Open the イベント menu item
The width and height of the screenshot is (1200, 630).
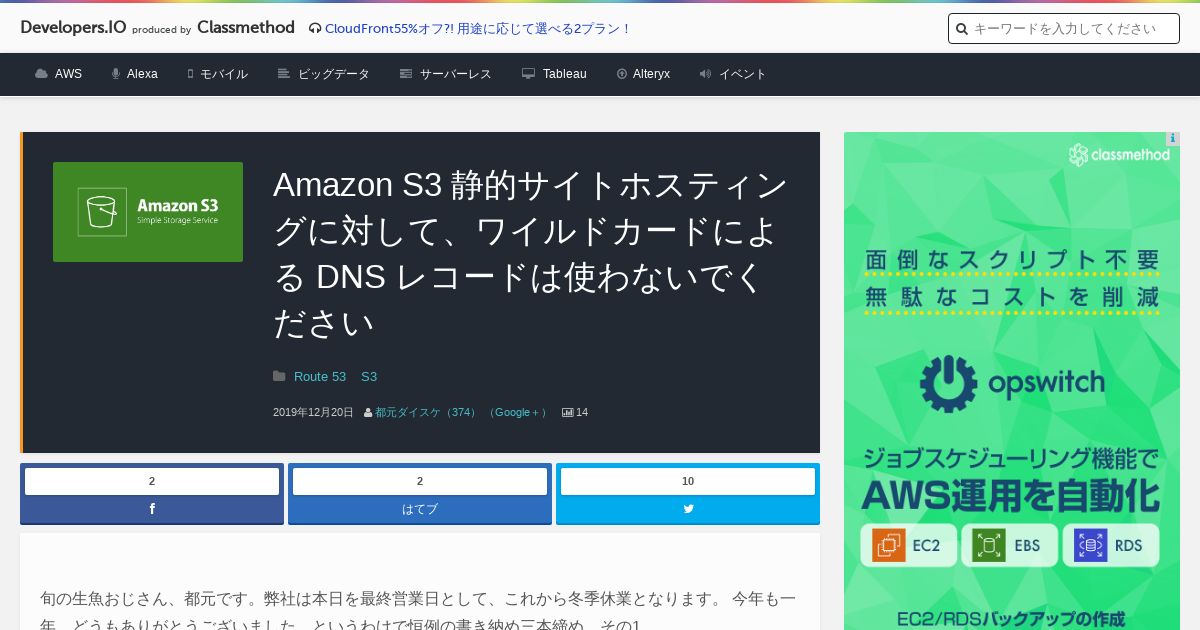tap(743, 74)
